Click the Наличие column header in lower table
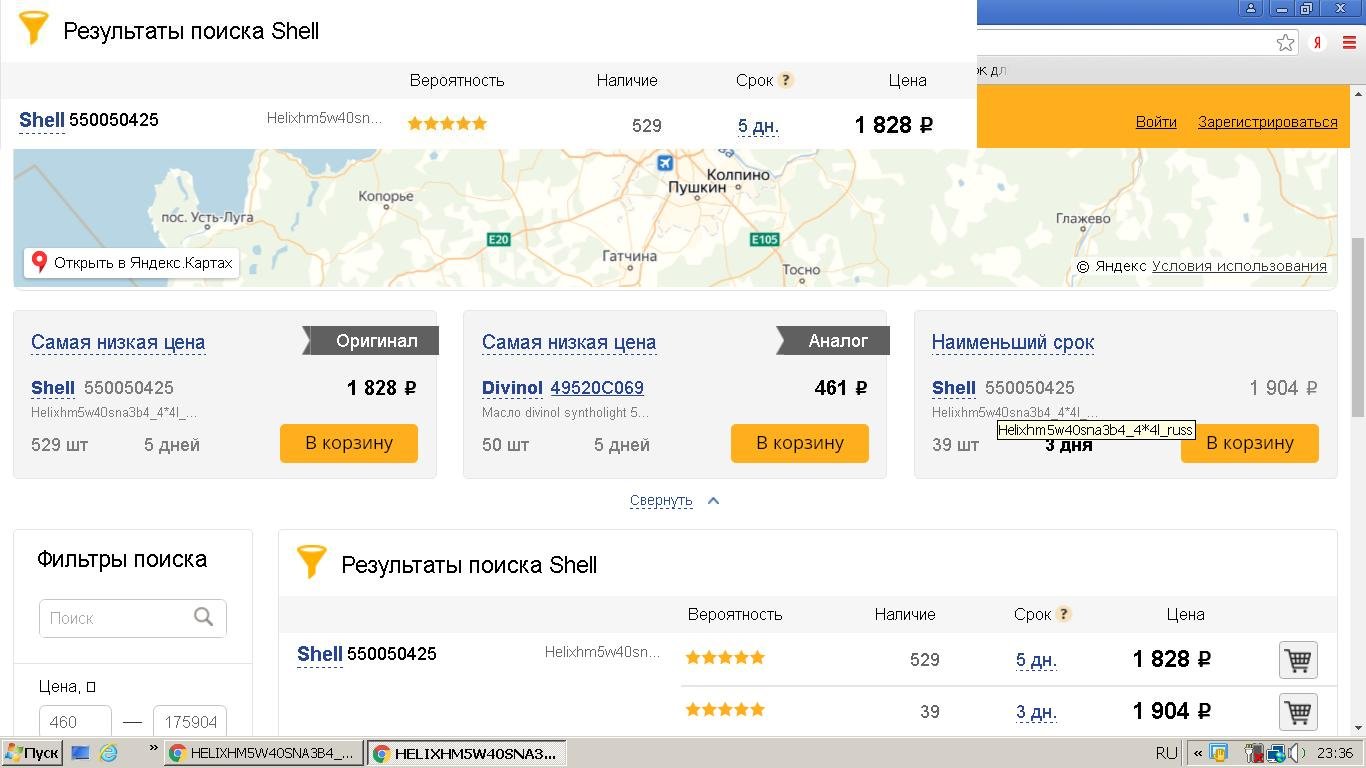 coord(905,614)
